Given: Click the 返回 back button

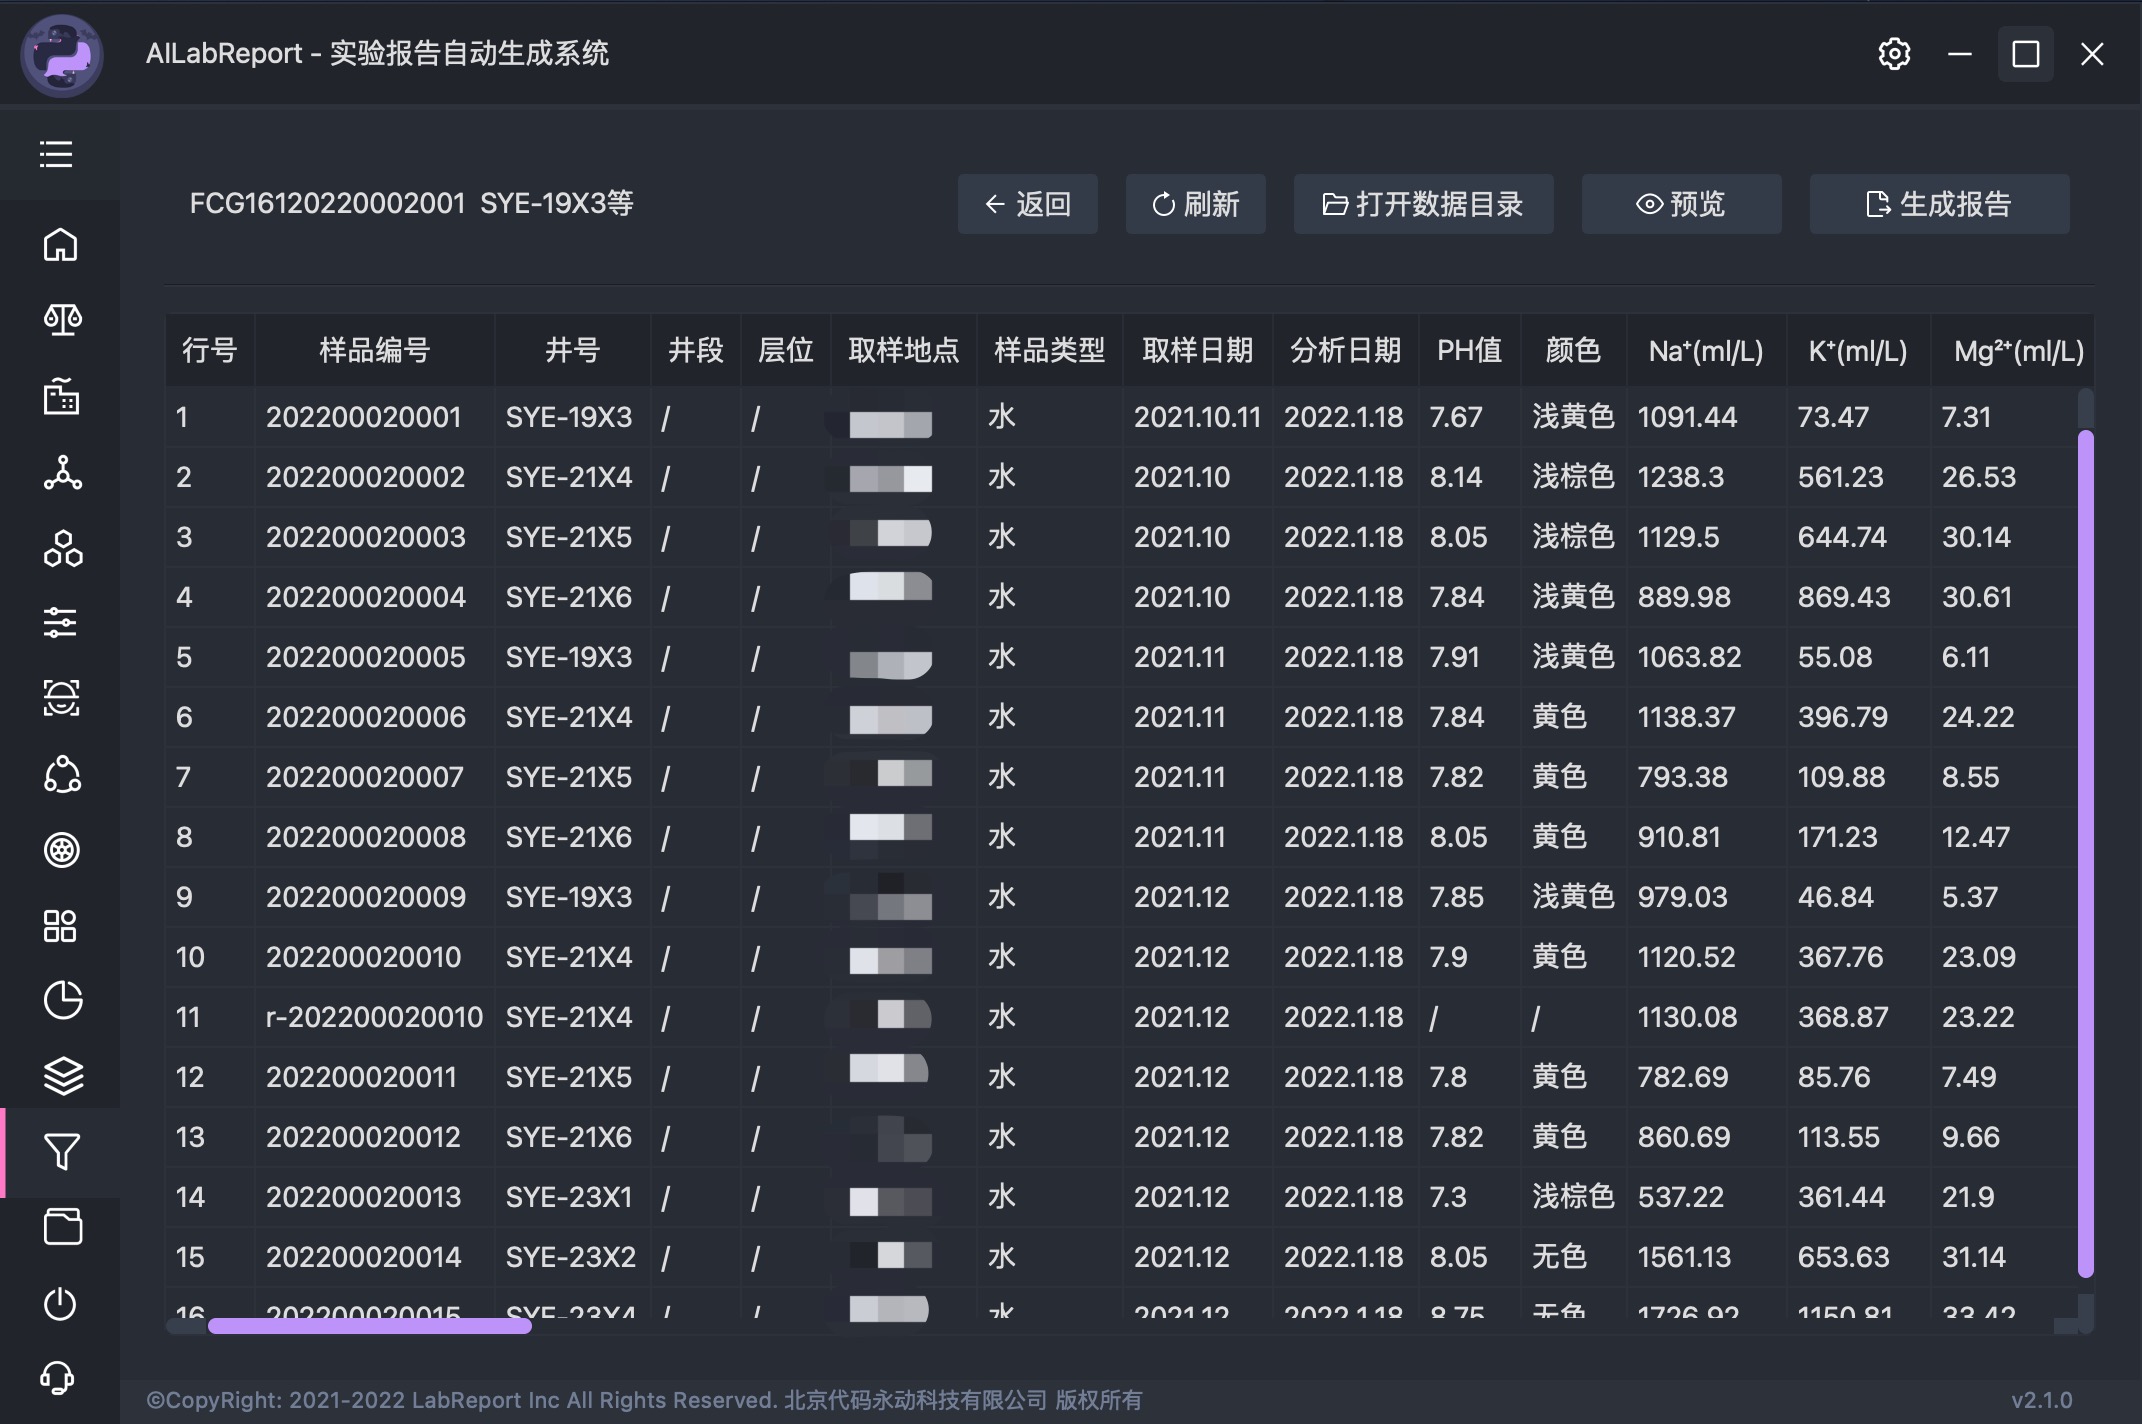Looking at the screenshot, I should [1028, 204].
